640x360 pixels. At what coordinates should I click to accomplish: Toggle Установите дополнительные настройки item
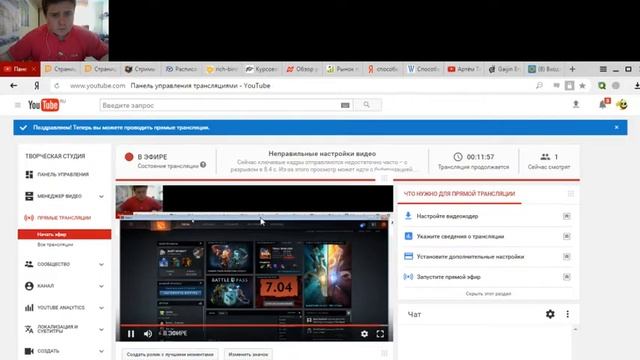tap(567, 256)
